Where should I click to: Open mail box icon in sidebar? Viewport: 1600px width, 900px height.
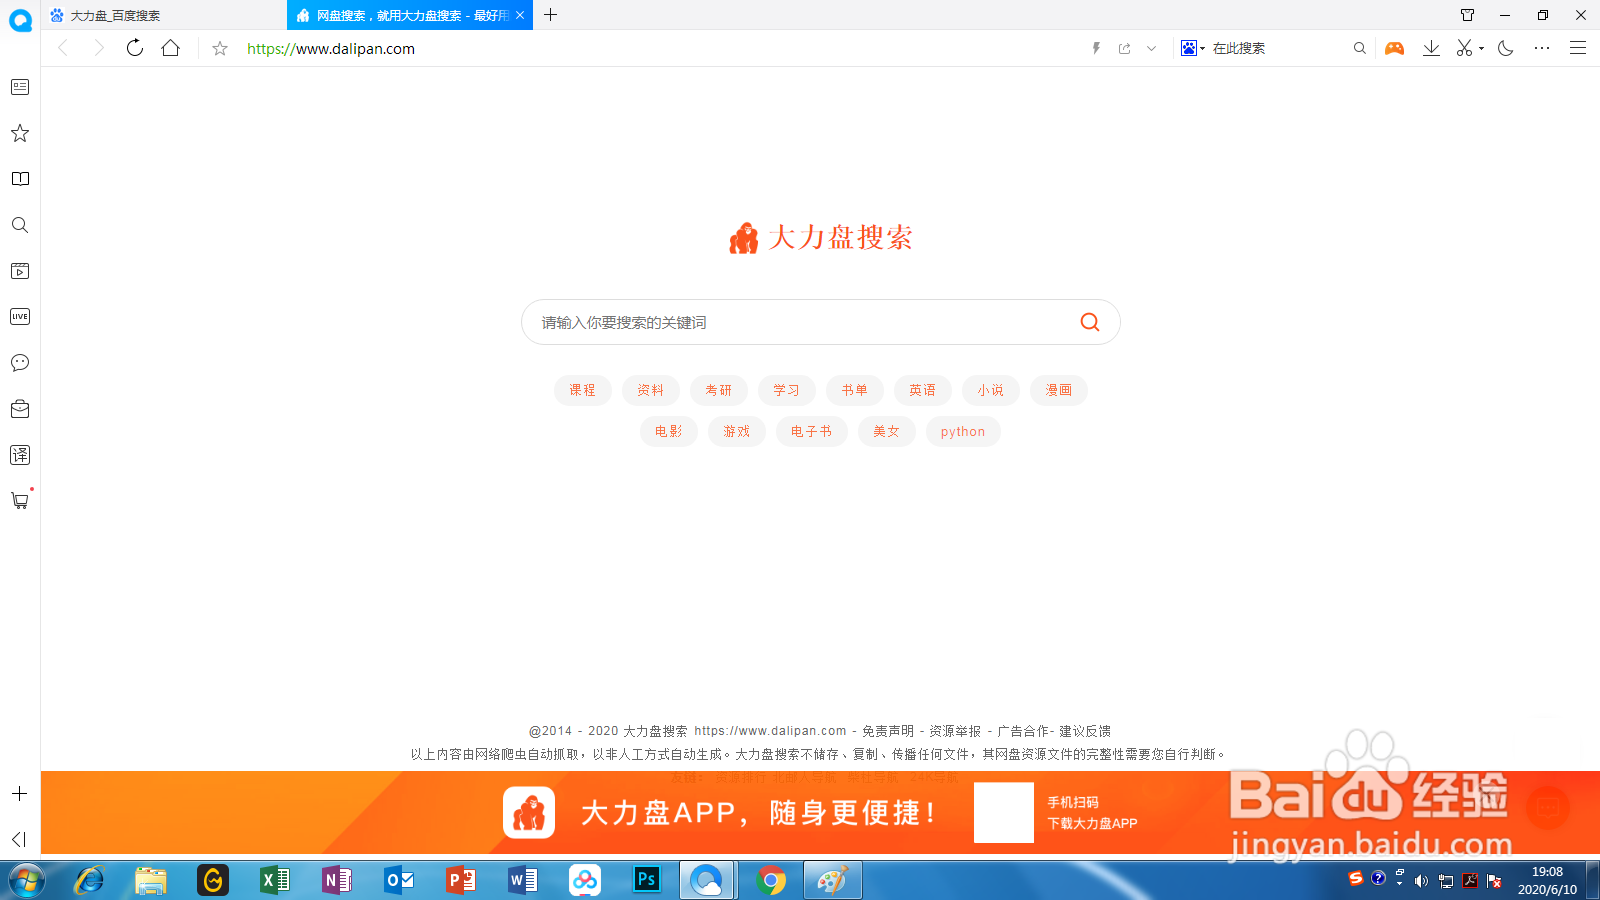pyautogui.click(x=20, y=409)
